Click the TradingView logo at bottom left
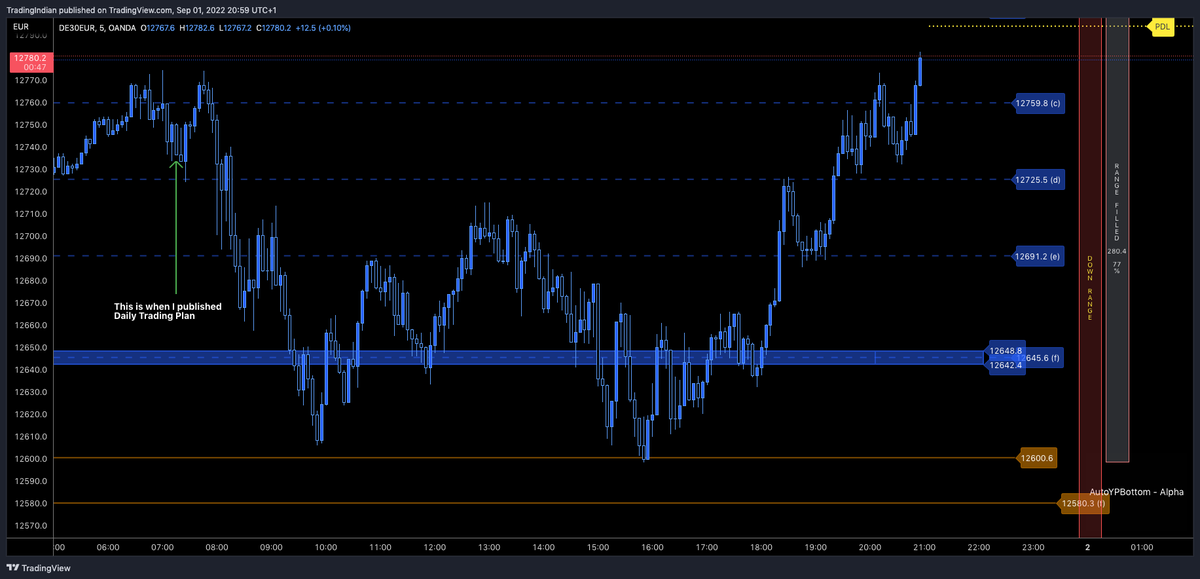 click(38, 568)
